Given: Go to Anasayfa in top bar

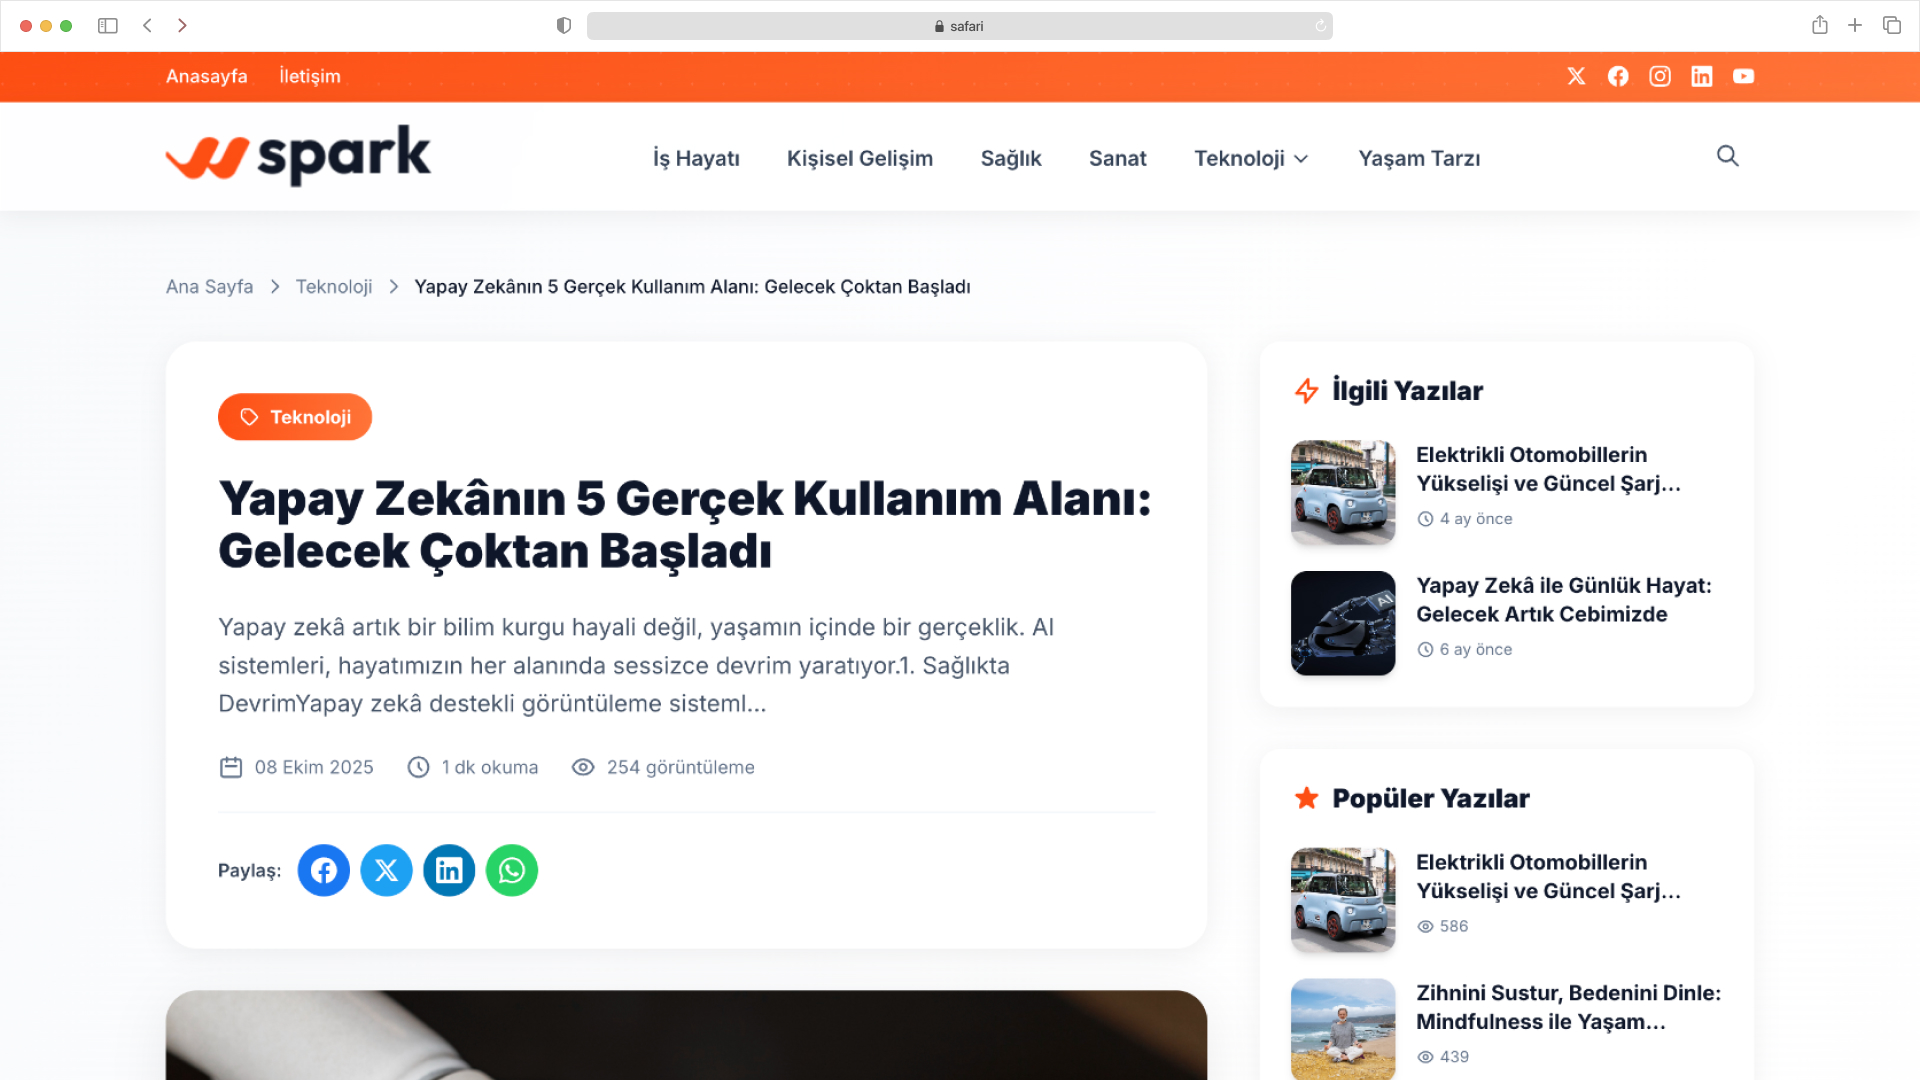Looking at the screenshot, I should click(x=206, y=76).
